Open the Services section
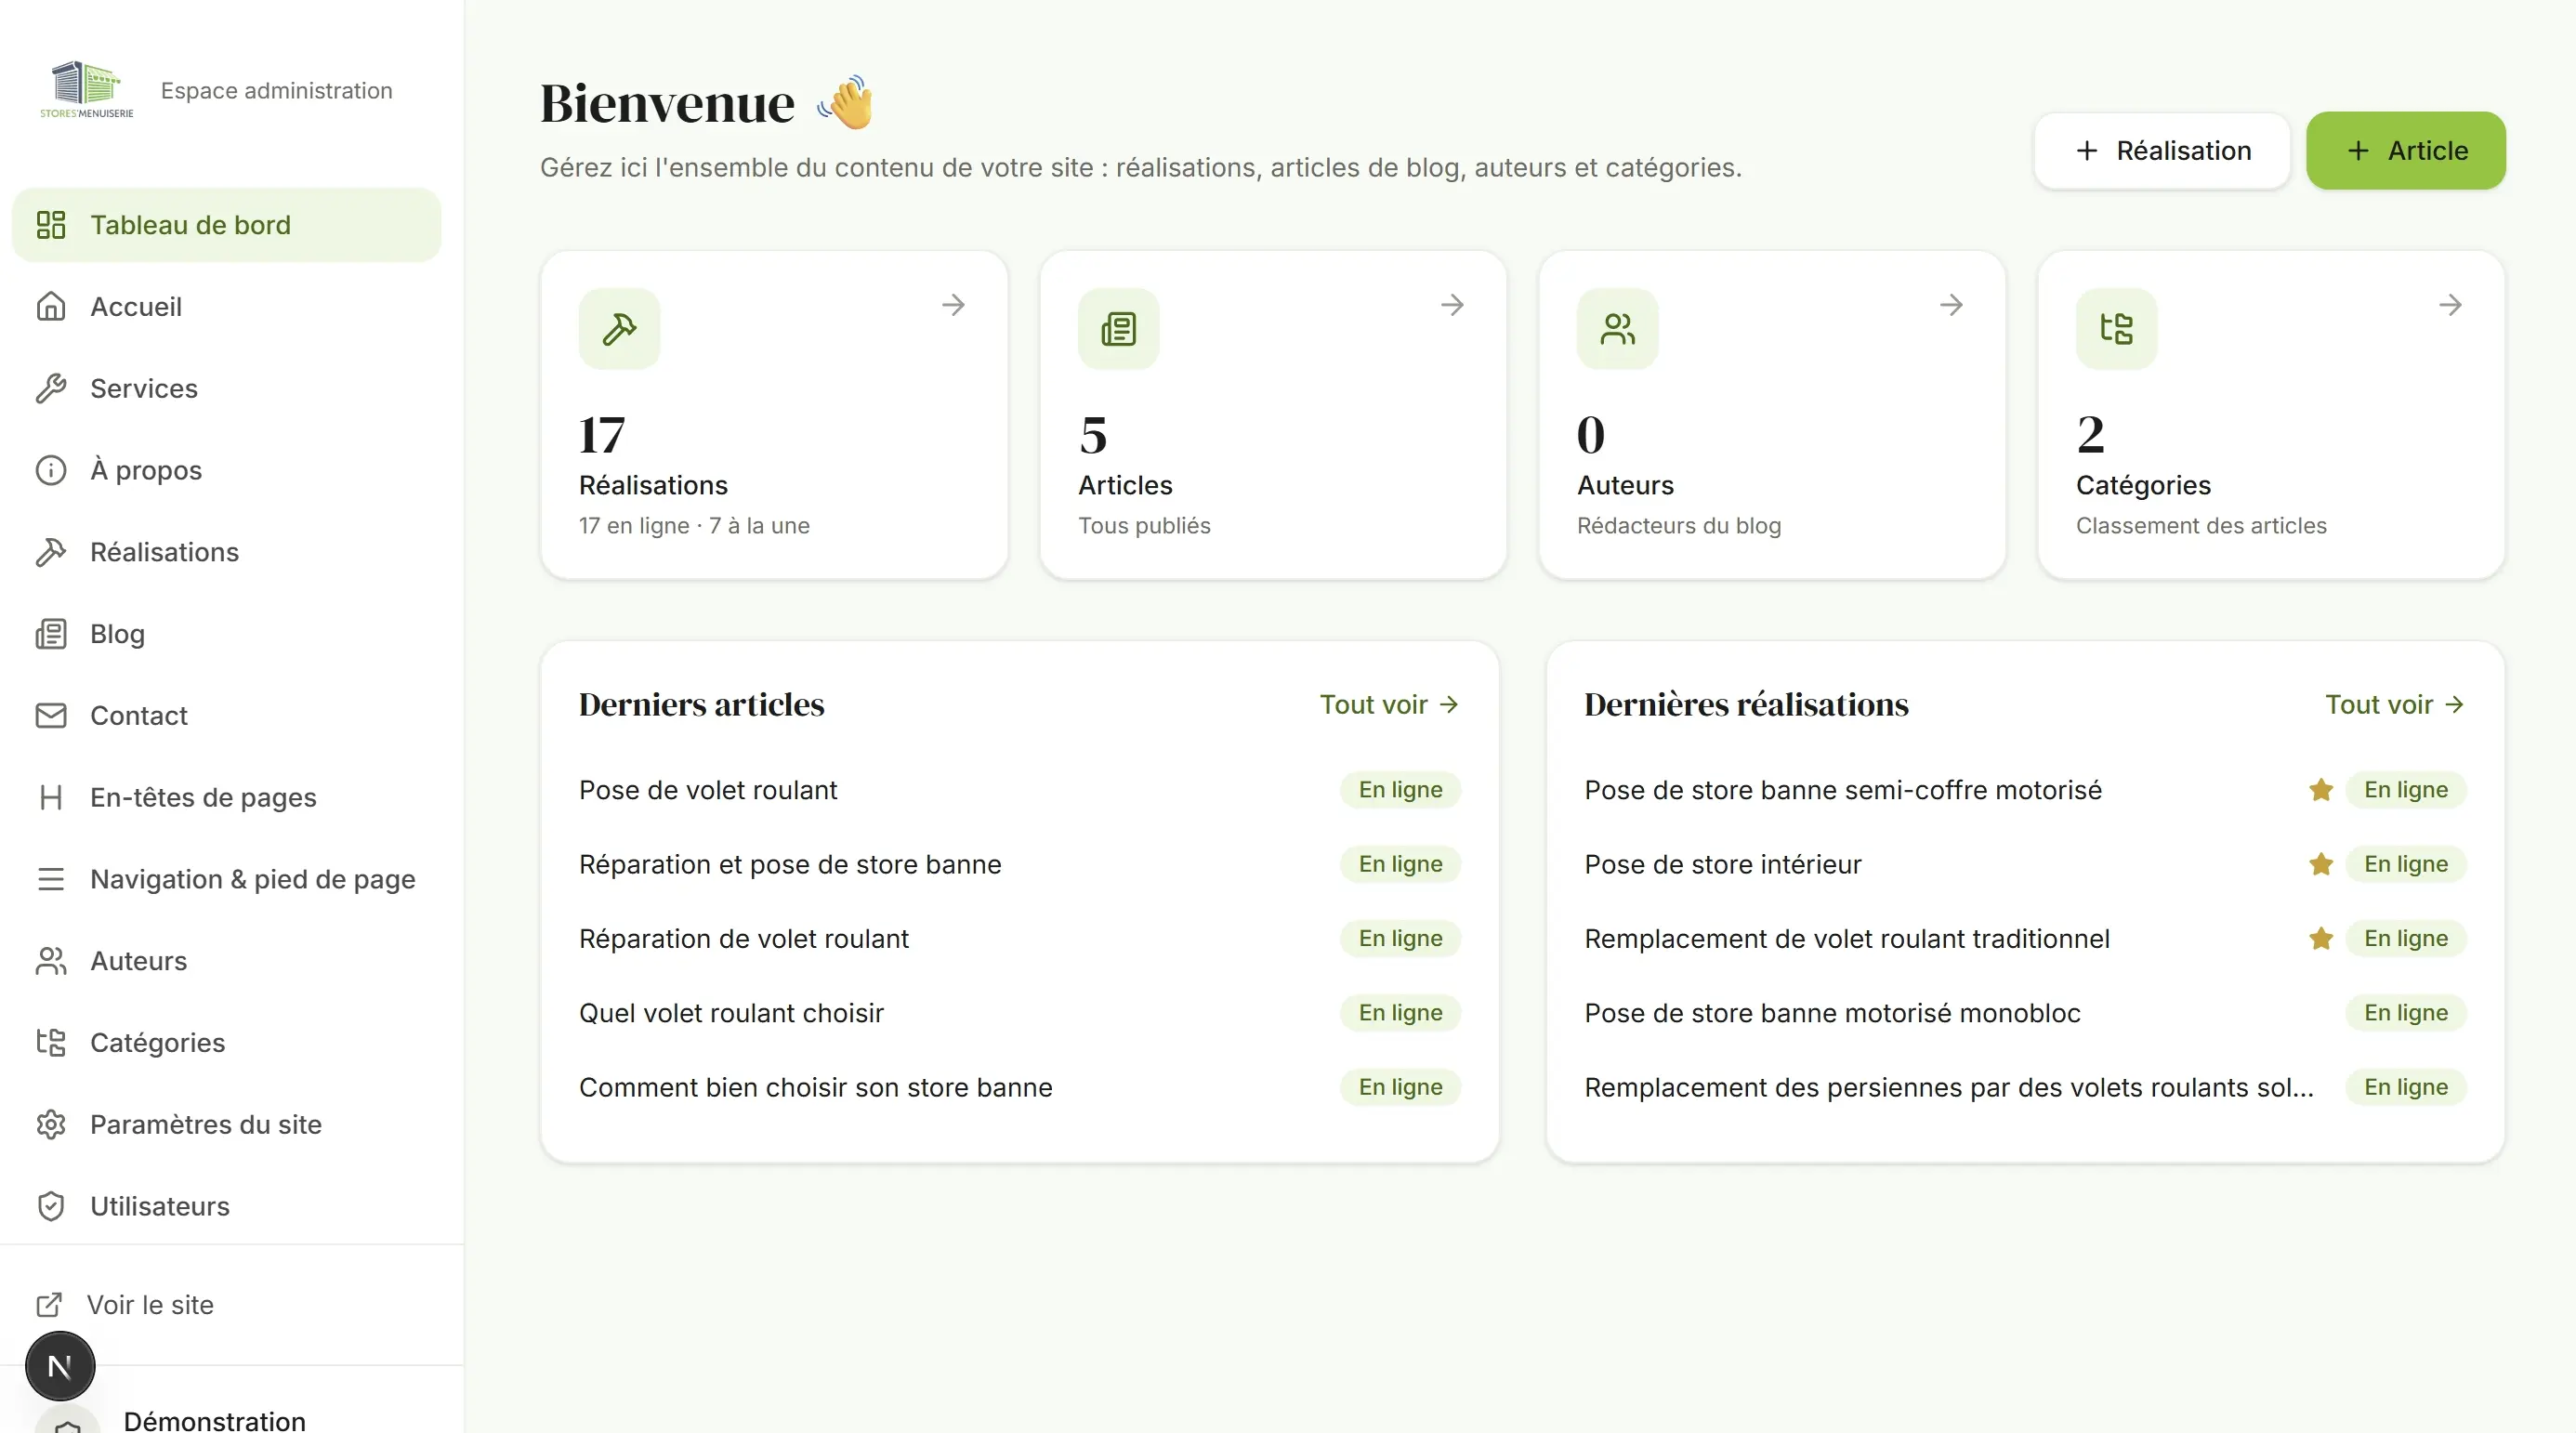The image size is (2576, 1433). click(226, 388)
